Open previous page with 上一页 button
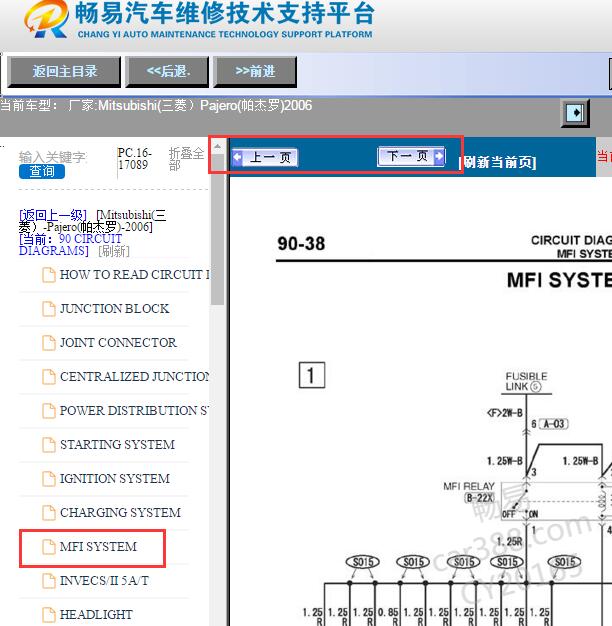612x626 pixels. coord(265,157)
